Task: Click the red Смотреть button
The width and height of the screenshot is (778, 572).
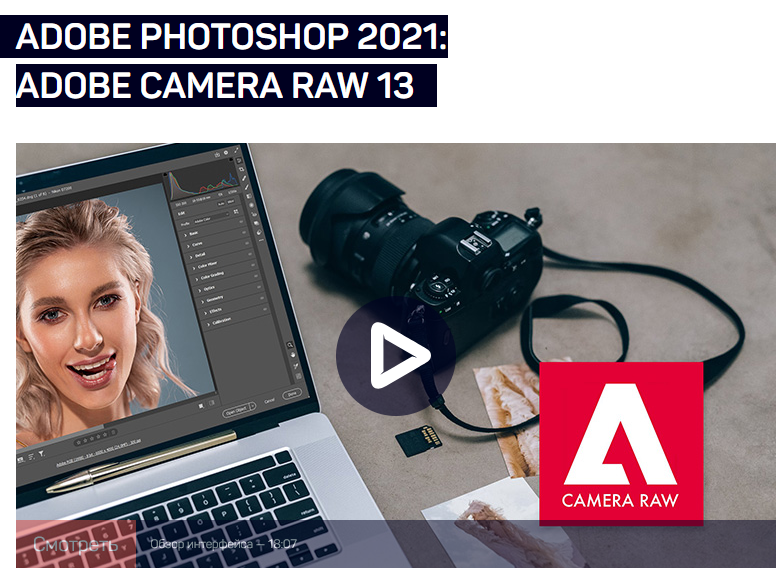Action: [x=76, y=545]
